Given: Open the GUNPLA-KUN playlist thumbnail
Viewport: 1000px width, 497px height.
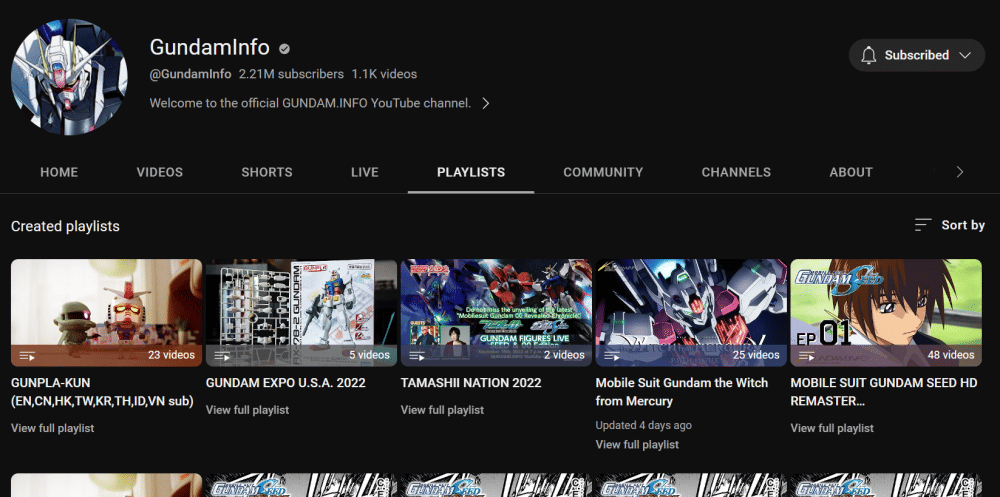Looking at the screenshot, I should [107, 313].
